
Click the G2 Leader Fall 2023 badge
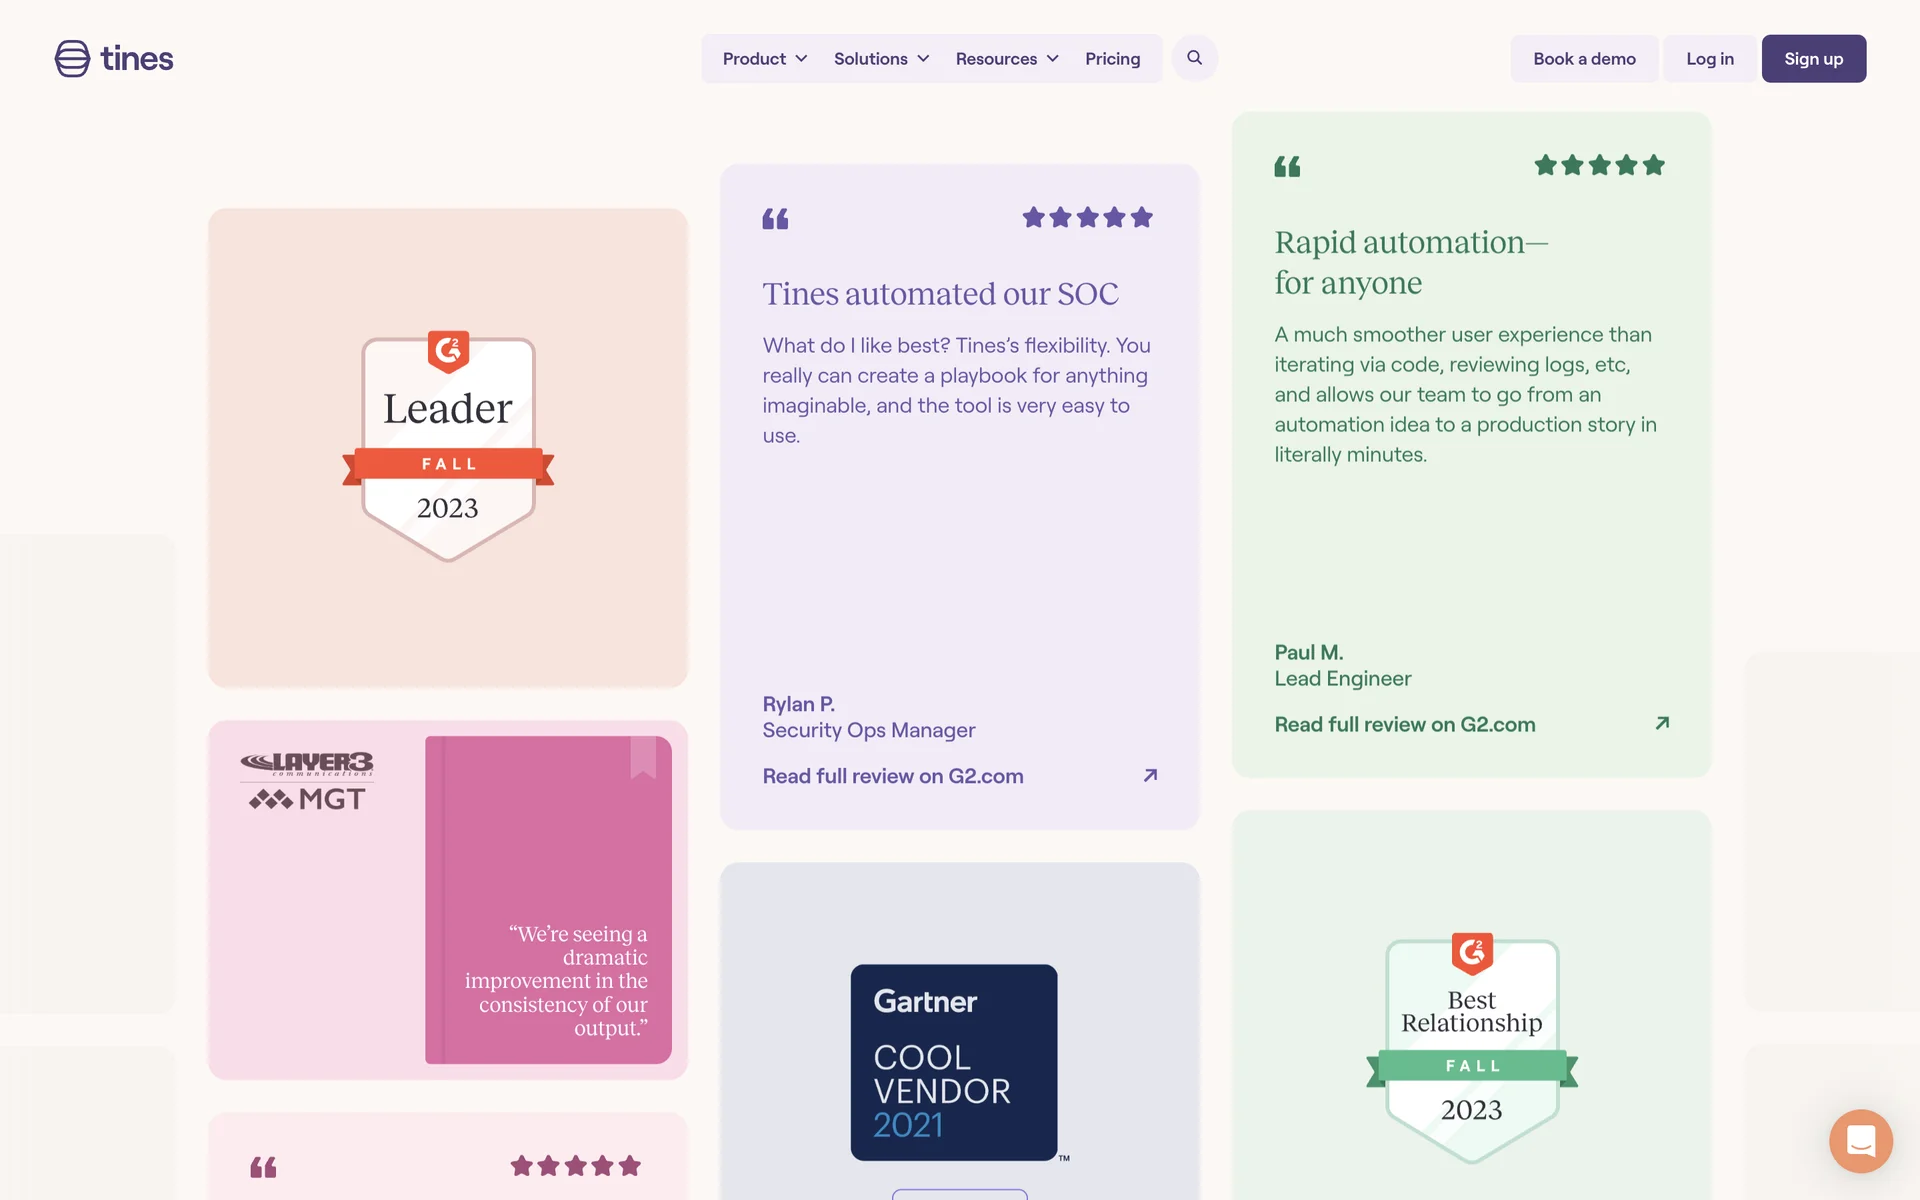click(448, 446)
